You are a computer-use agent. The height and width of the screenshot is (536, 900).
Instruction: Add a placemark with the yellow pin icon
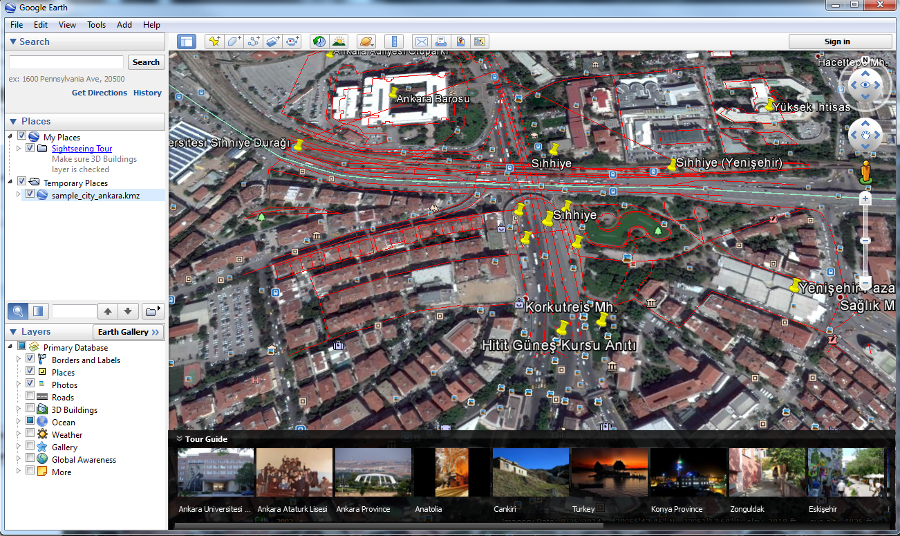point(214,41)
